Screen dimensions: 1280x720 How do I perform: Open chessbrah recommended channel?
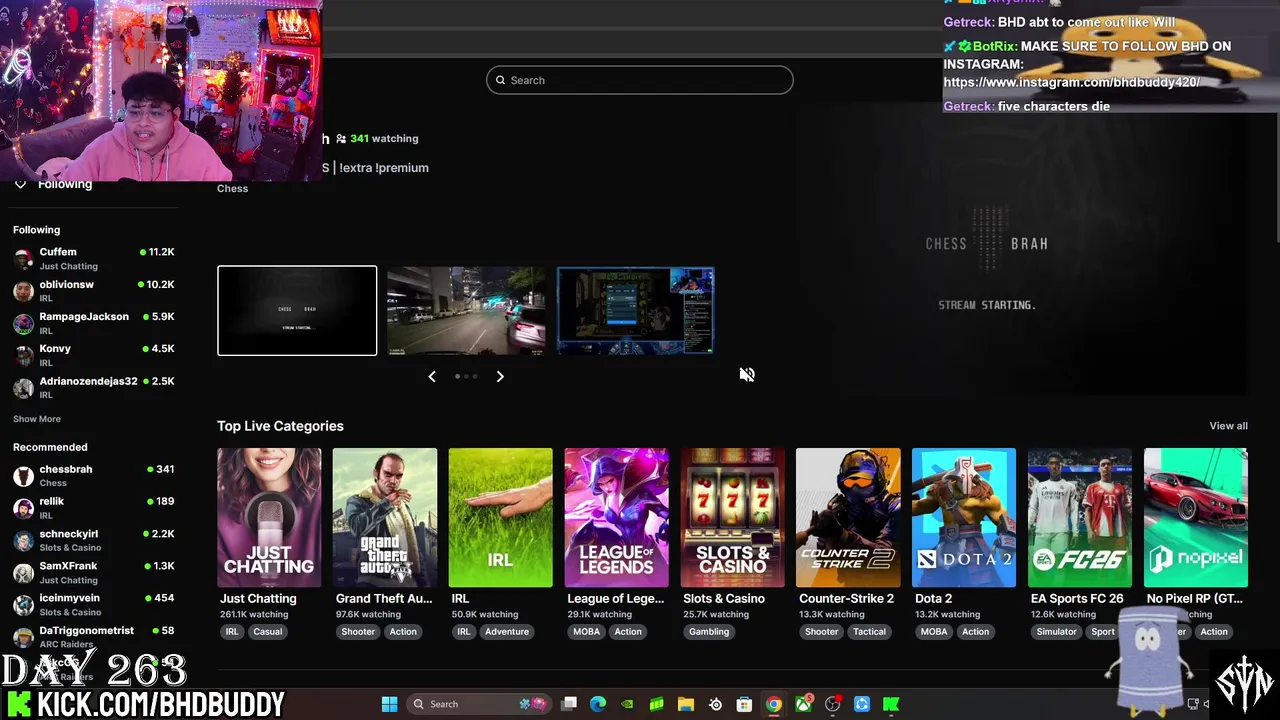click(94, 475)
